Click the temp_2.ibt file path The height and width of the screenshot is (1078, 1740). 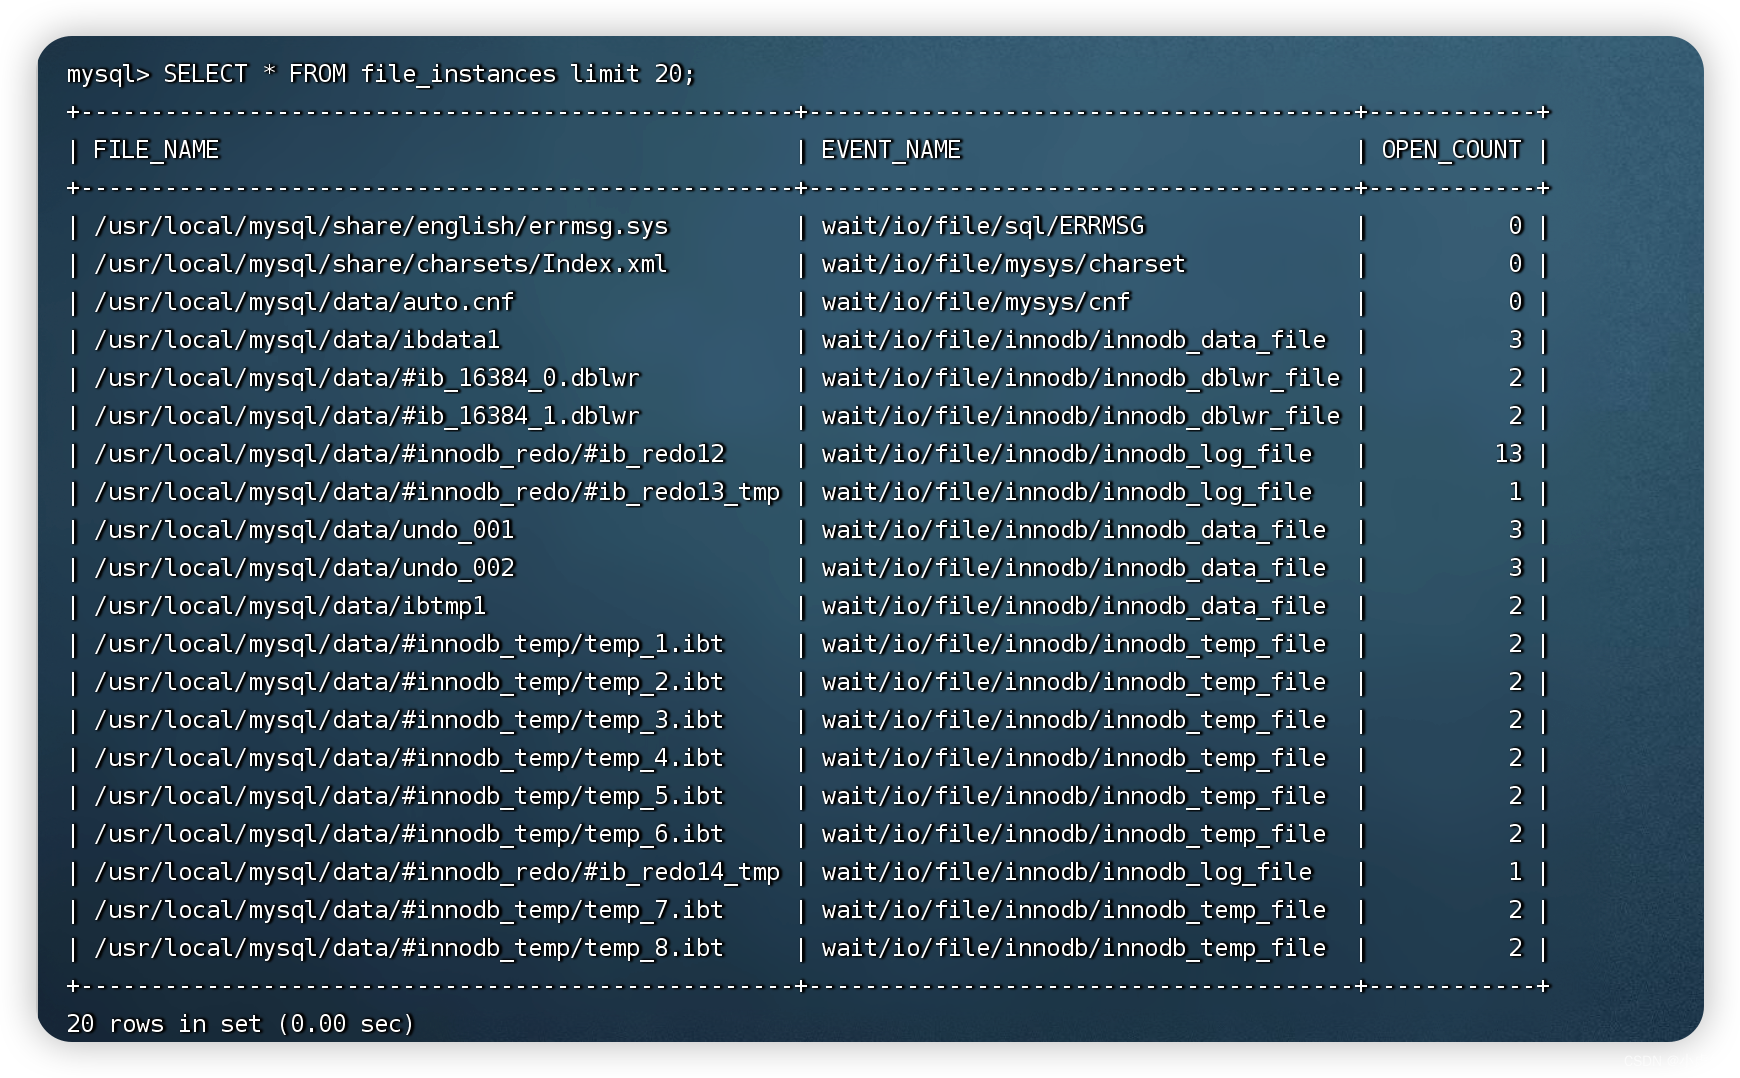pos(409,682)
